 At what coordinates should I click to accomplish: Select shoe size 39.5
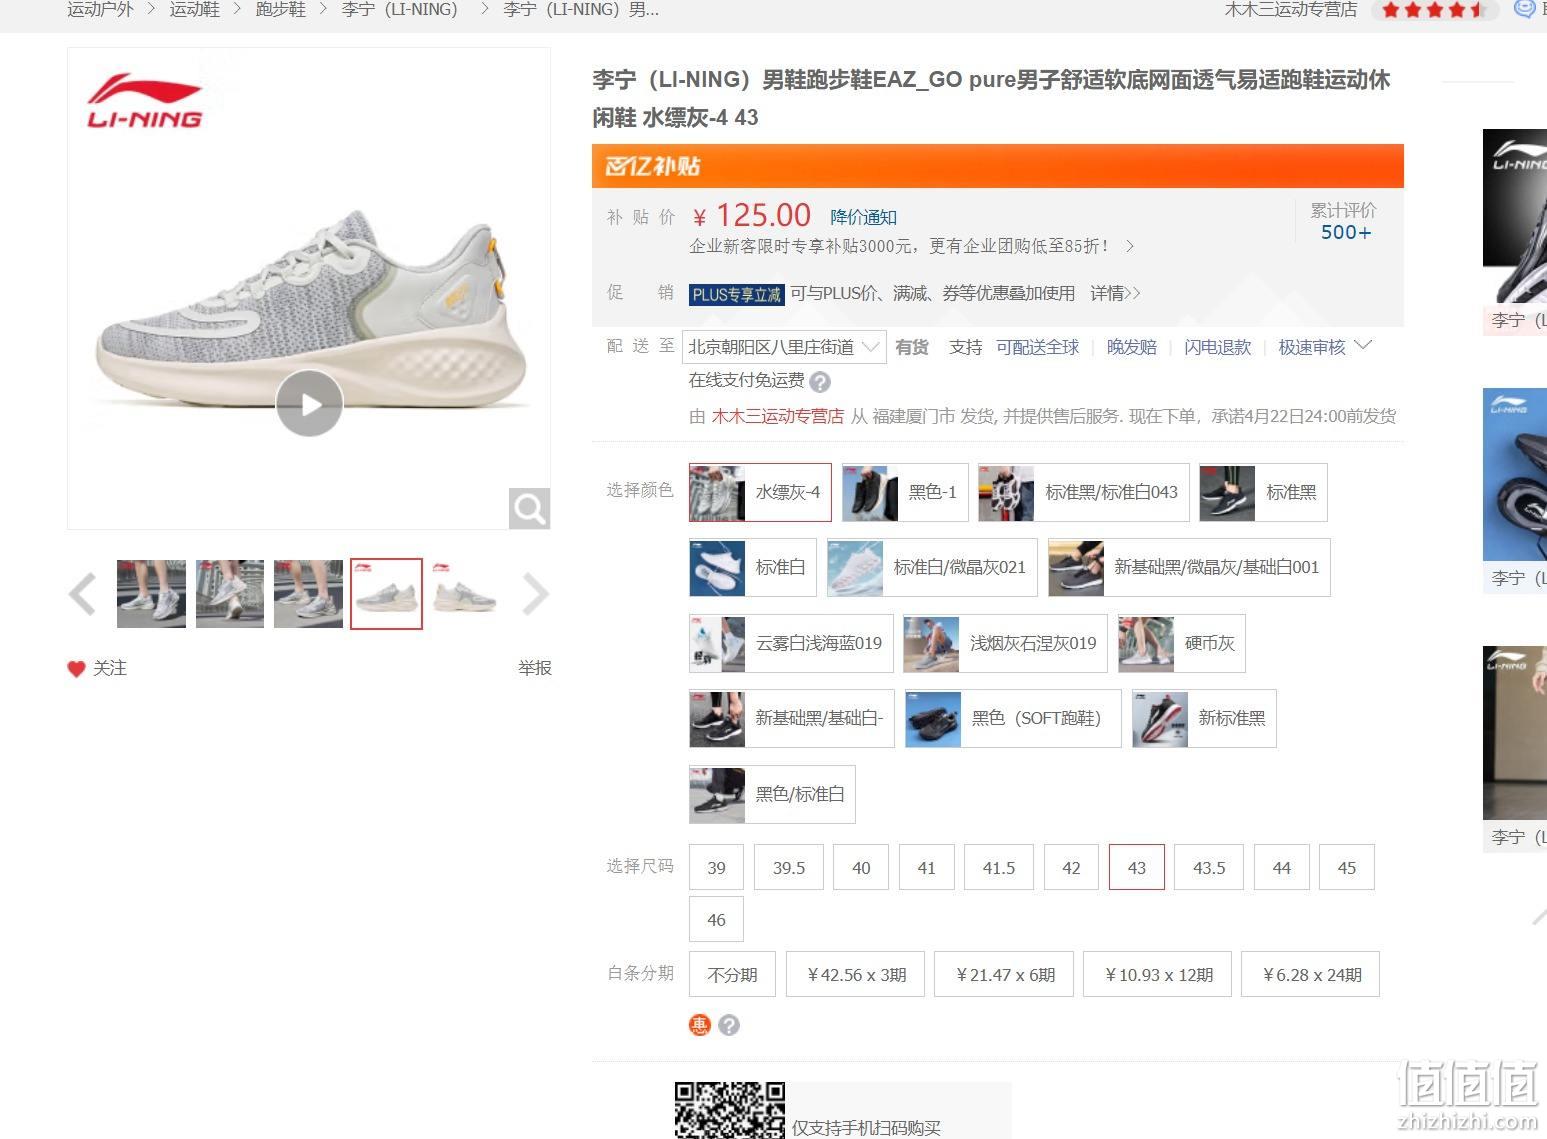click(x=789, y=867)
